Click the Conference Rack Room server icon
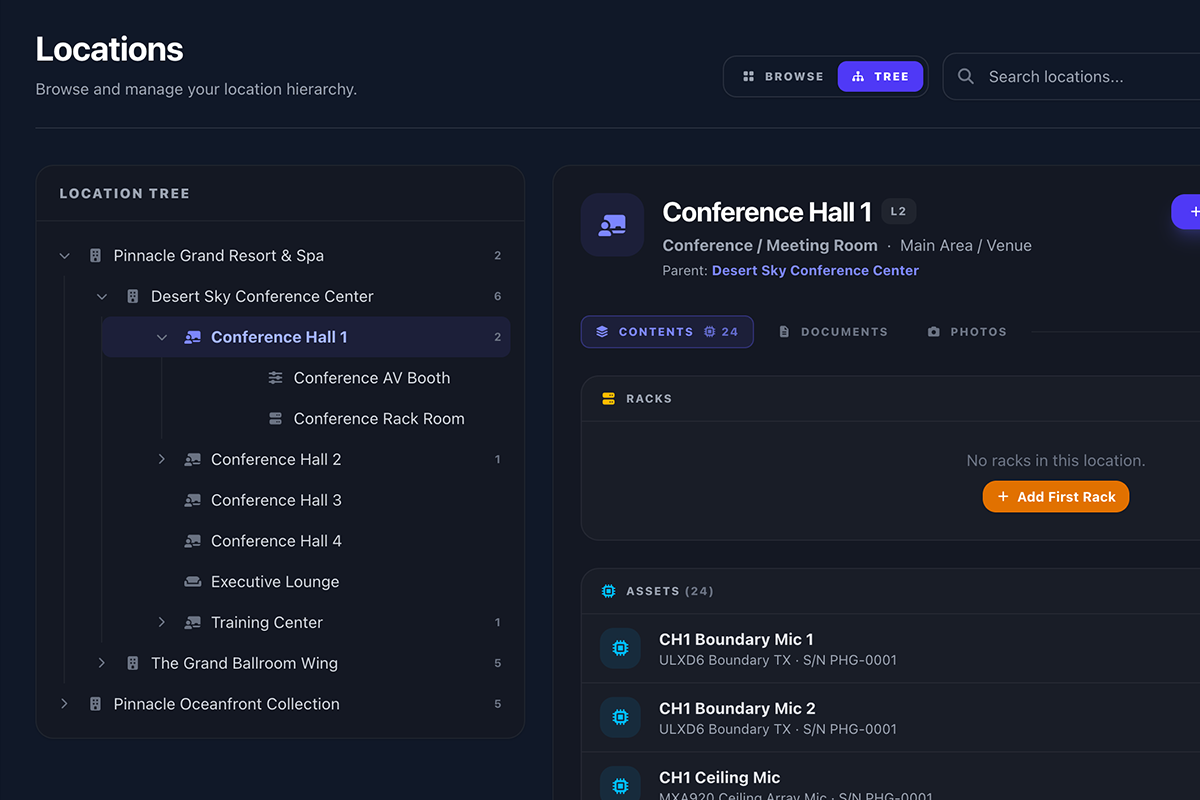Image resolution: width=1200 pixels, height=800 pixels. pyautogui.click(x=276, y=419)
